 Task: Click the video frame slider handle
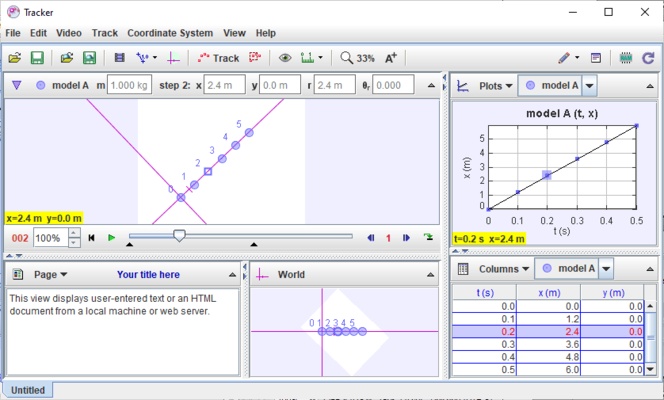click(x=179, y=236)
